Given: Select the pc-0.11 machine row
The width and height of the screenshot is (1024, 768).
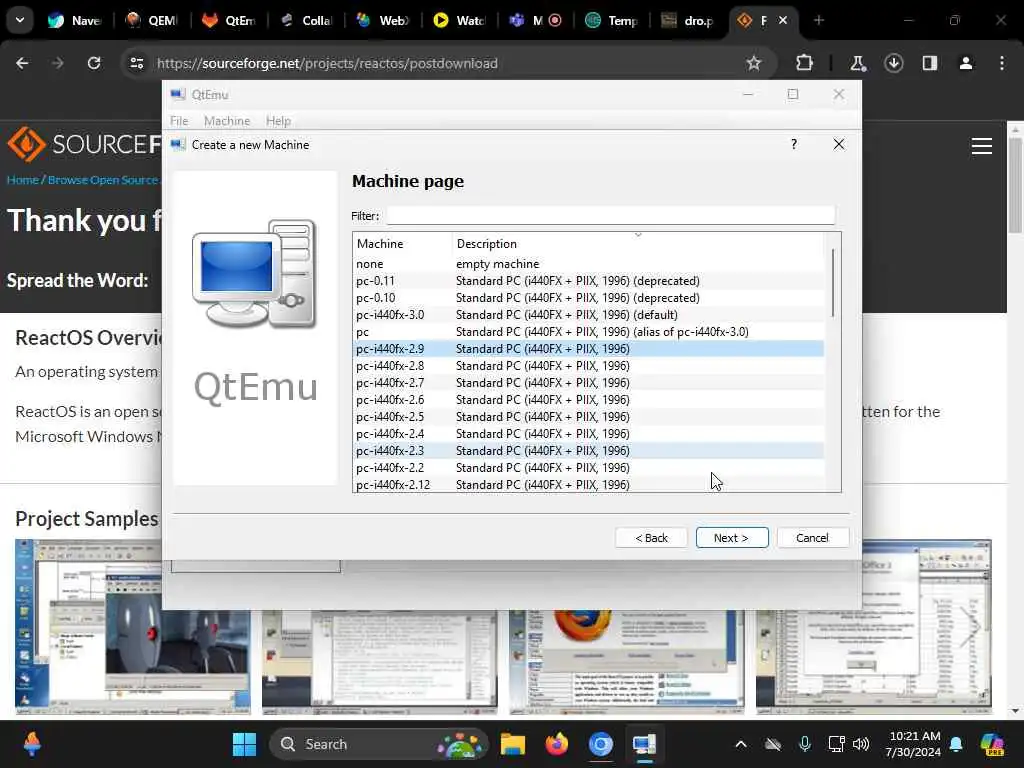Looking at the screenshot, I should click(588, 281).
